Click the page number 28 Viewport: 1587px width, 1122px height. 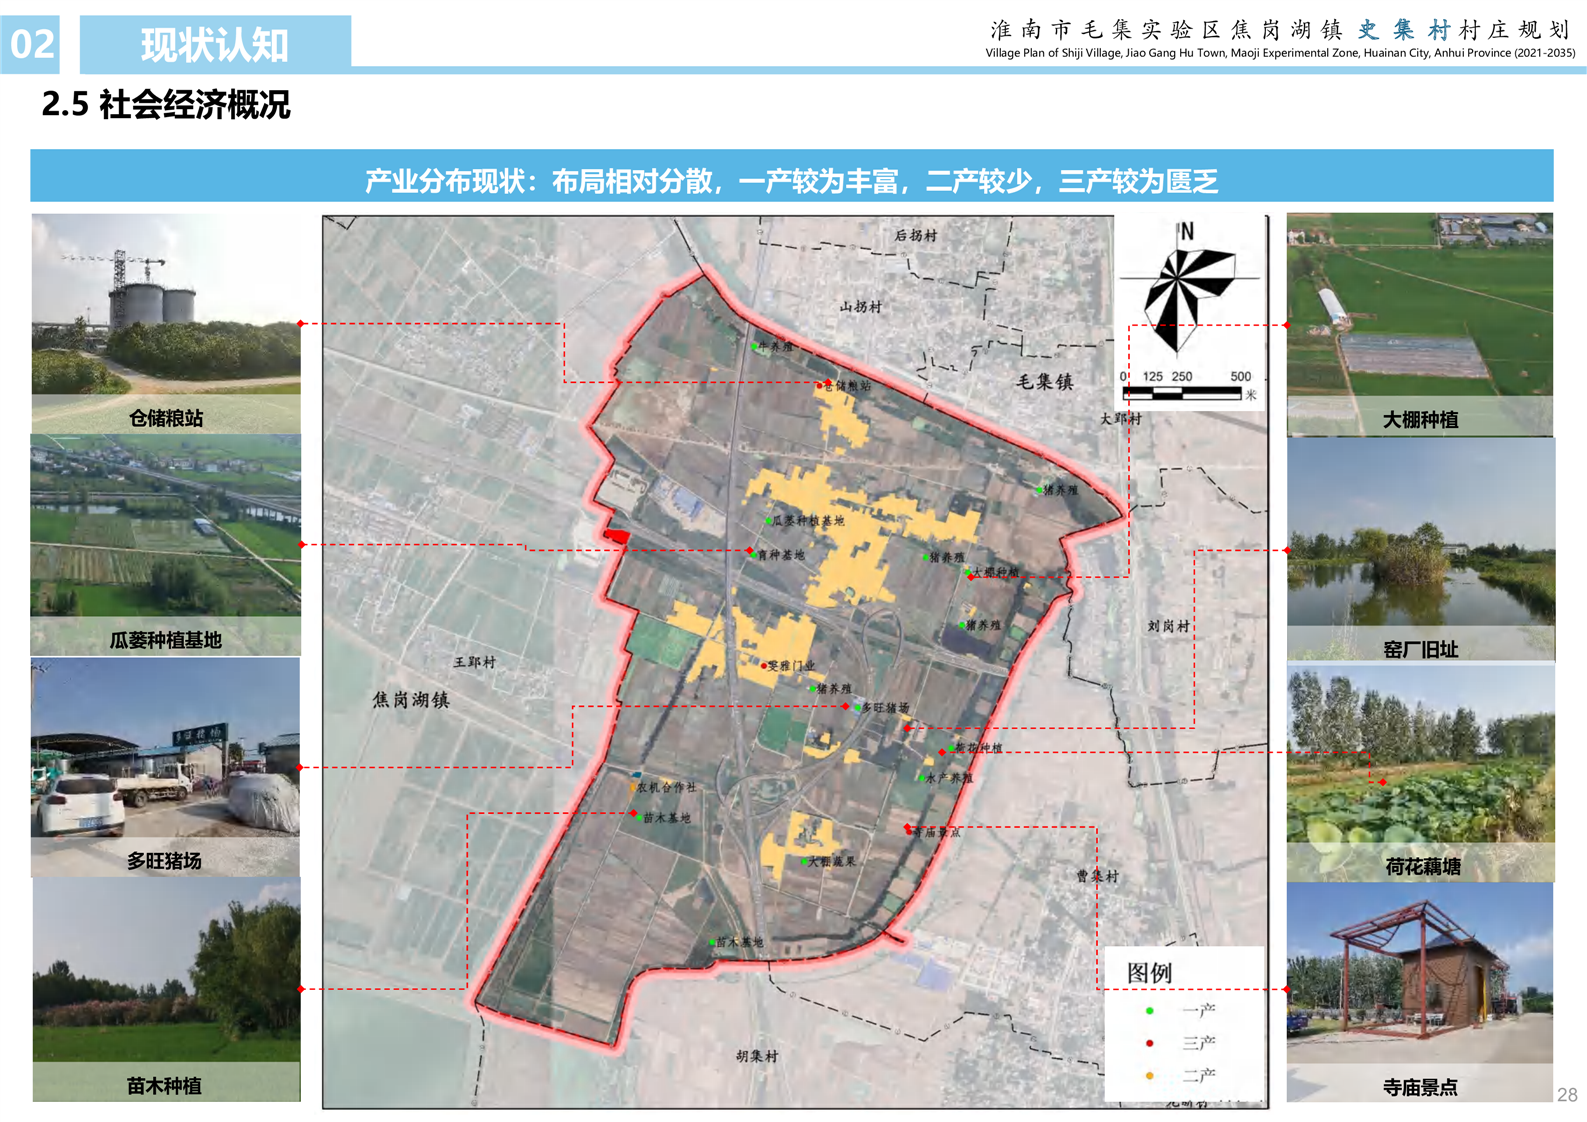point(1567,1095)
